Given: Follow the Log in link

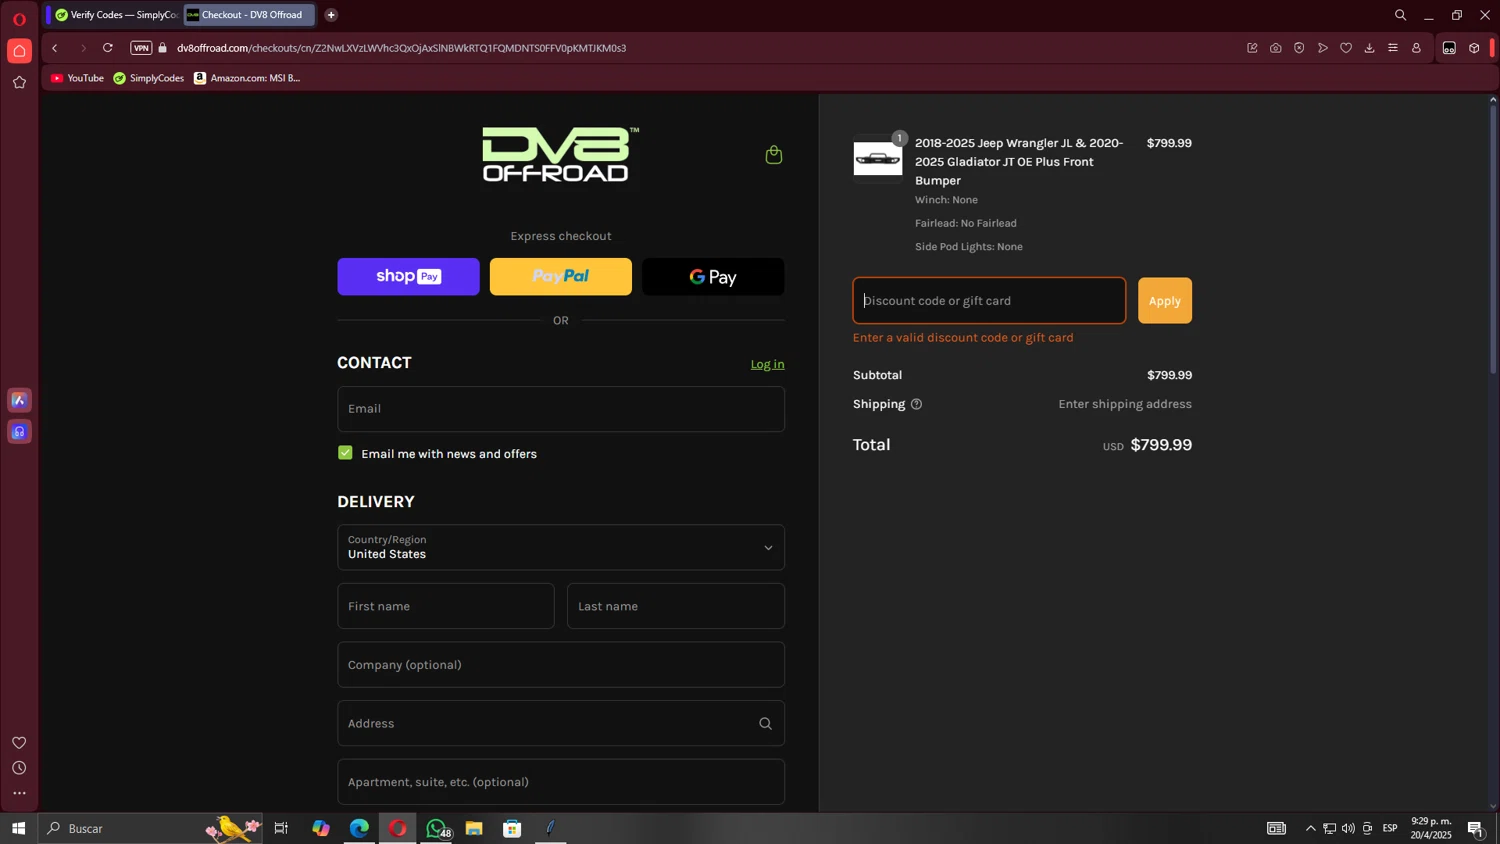Looking at the screenshot, I should pos(768,364).
